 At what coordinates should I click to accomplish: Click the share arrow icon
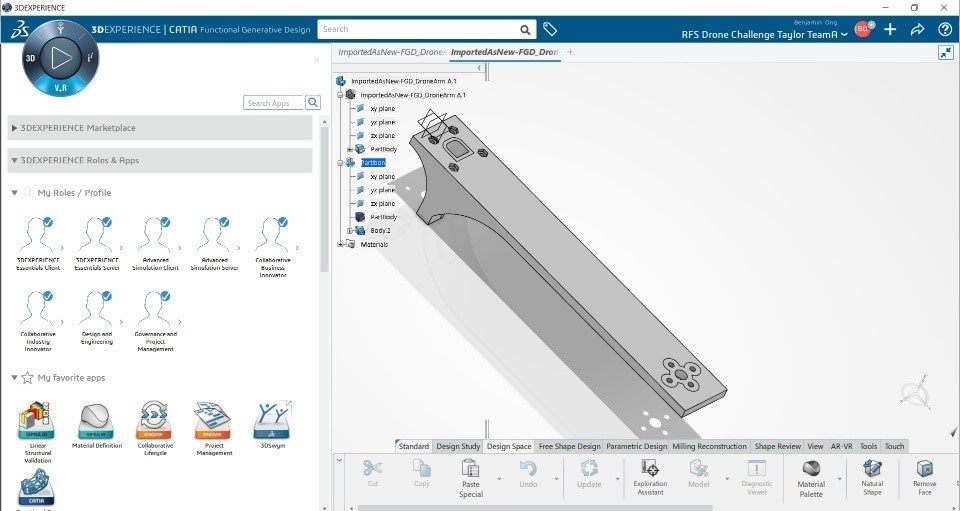(917, 29)
